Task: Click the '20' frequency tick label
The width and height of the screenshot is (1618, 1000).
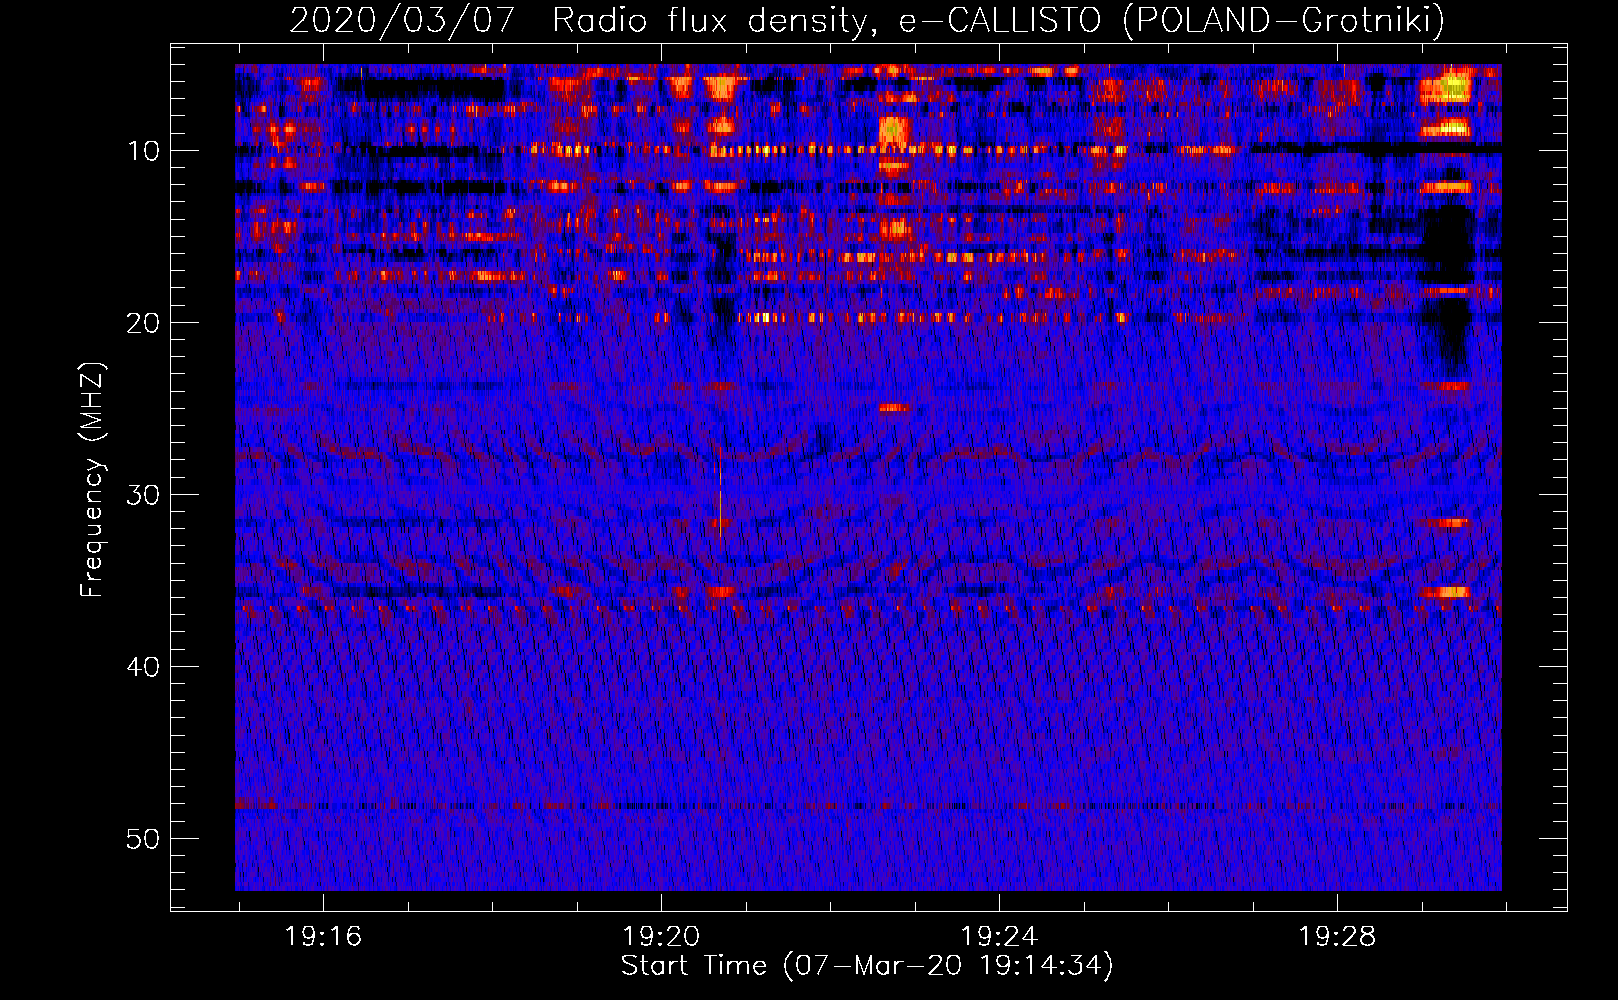Action: 144,323
